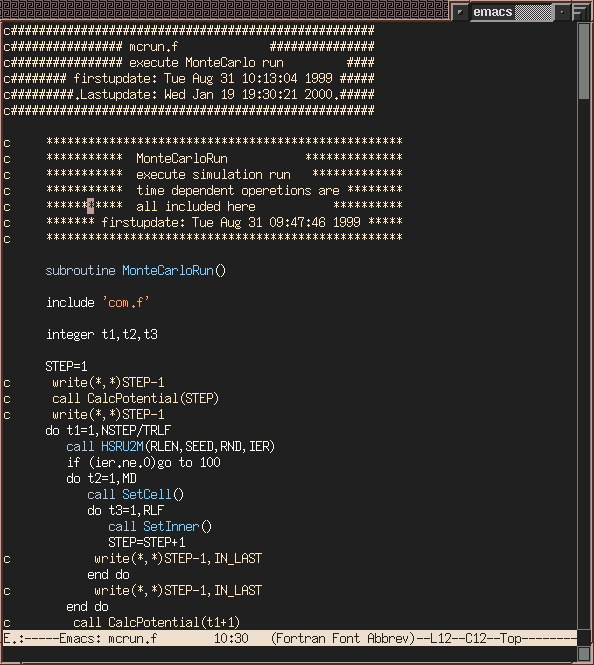Click the 'com.f' include string
The width and height of the screenshot is (594, 665).
click(x=126, y=302)
